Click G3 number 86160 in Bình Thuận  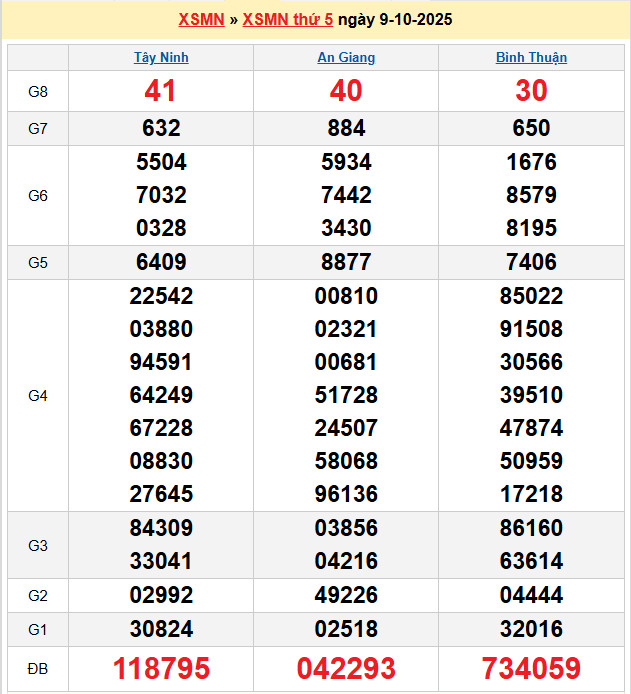coord(531,528)
